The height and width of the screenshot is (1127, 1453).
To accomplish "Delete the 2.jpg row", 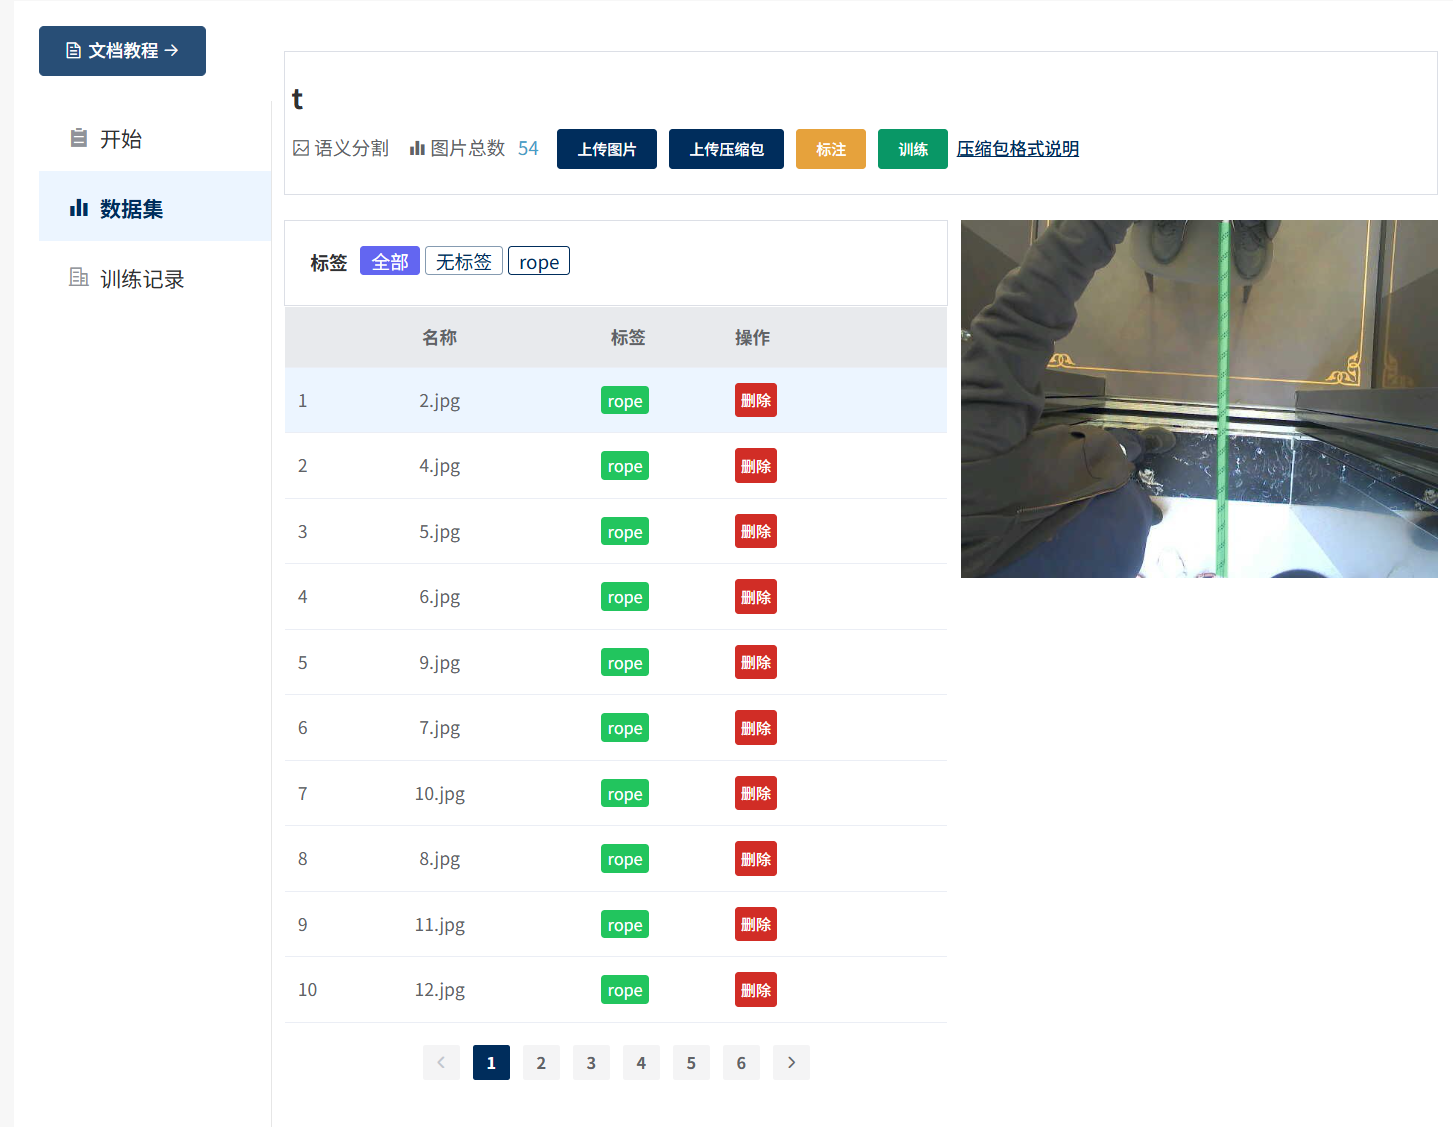I will pyautogui.click(x=755, y=401).
